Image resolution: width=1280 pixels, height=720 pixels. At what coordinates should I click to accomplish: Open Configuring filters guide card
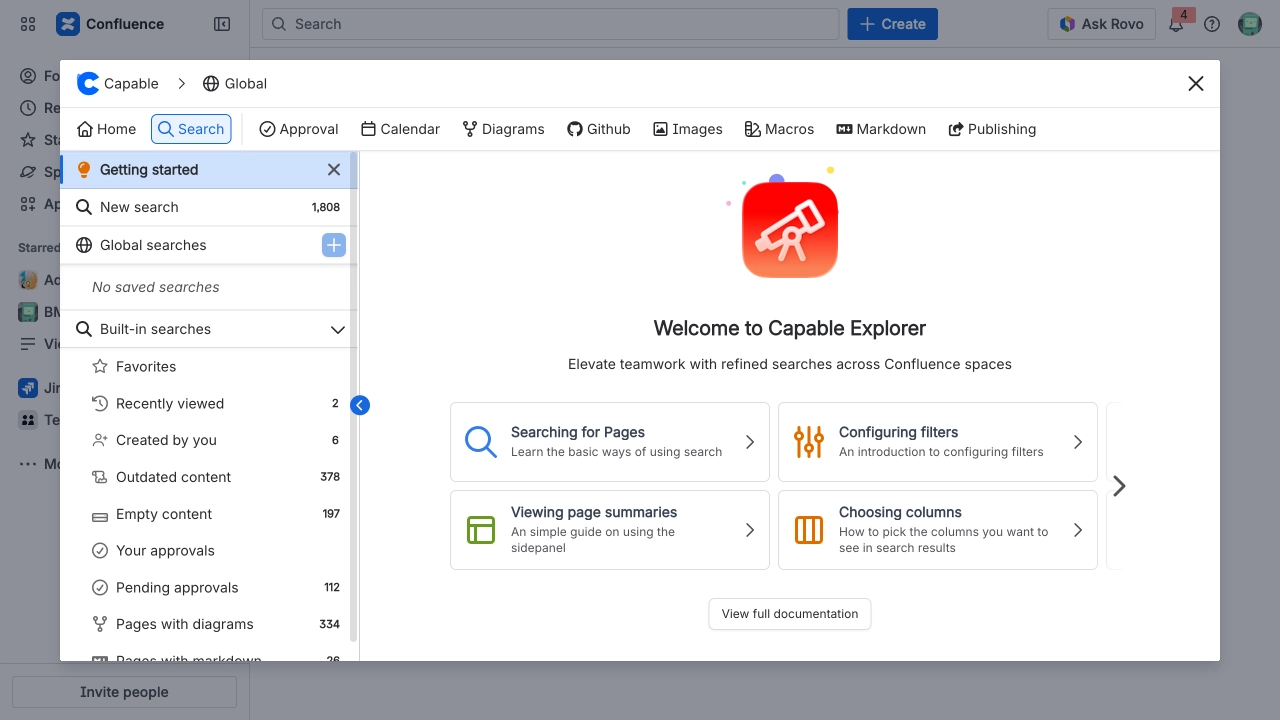(938, 442)
